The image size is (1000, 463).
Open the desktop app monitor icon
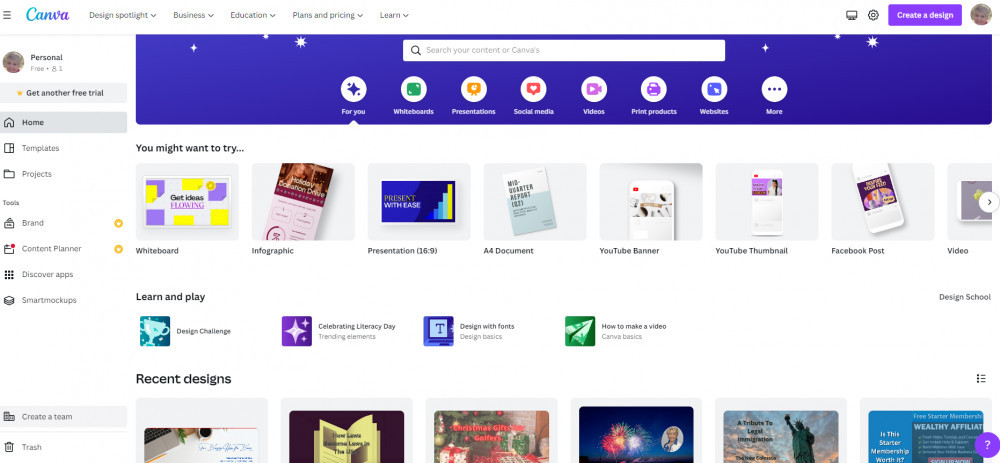coord(851,15)
